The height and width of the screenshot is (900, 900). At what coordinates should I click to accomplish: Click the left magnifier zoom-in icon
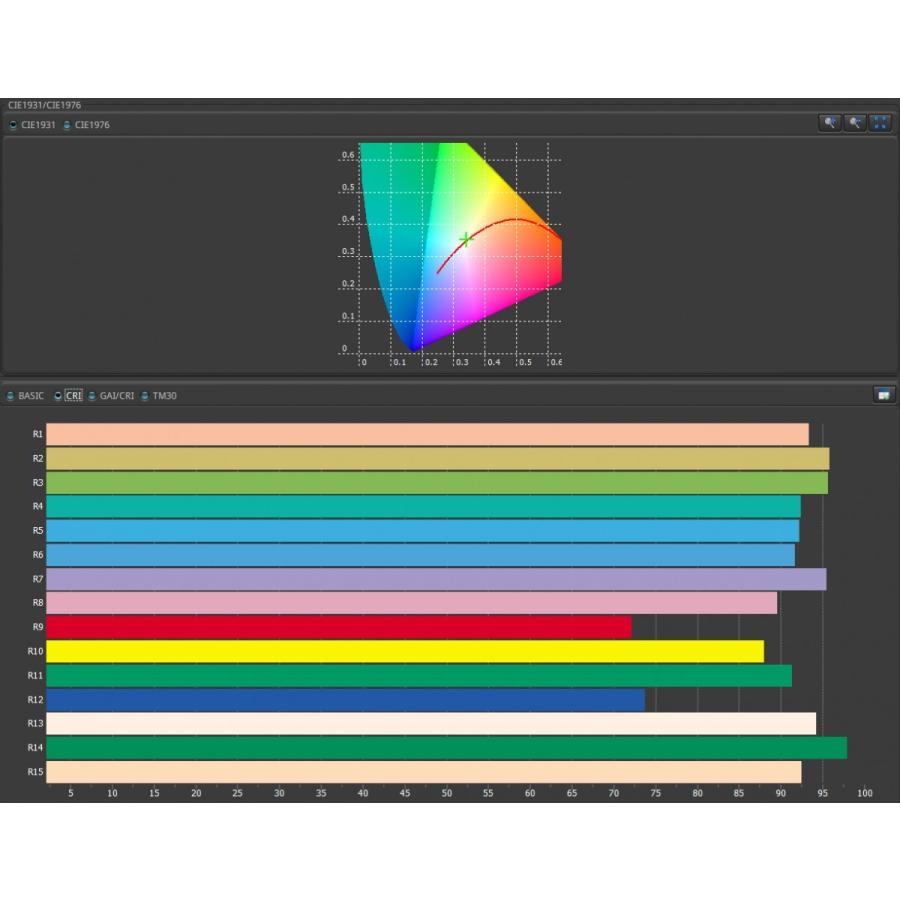830,124
